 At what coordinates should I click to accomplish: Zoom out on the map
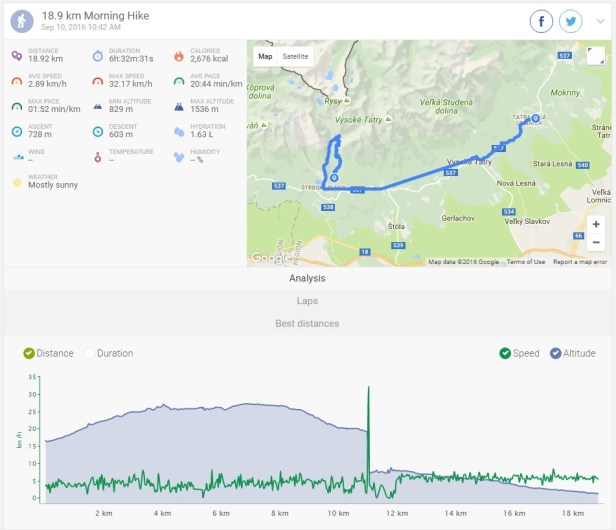tap(596, 242)
